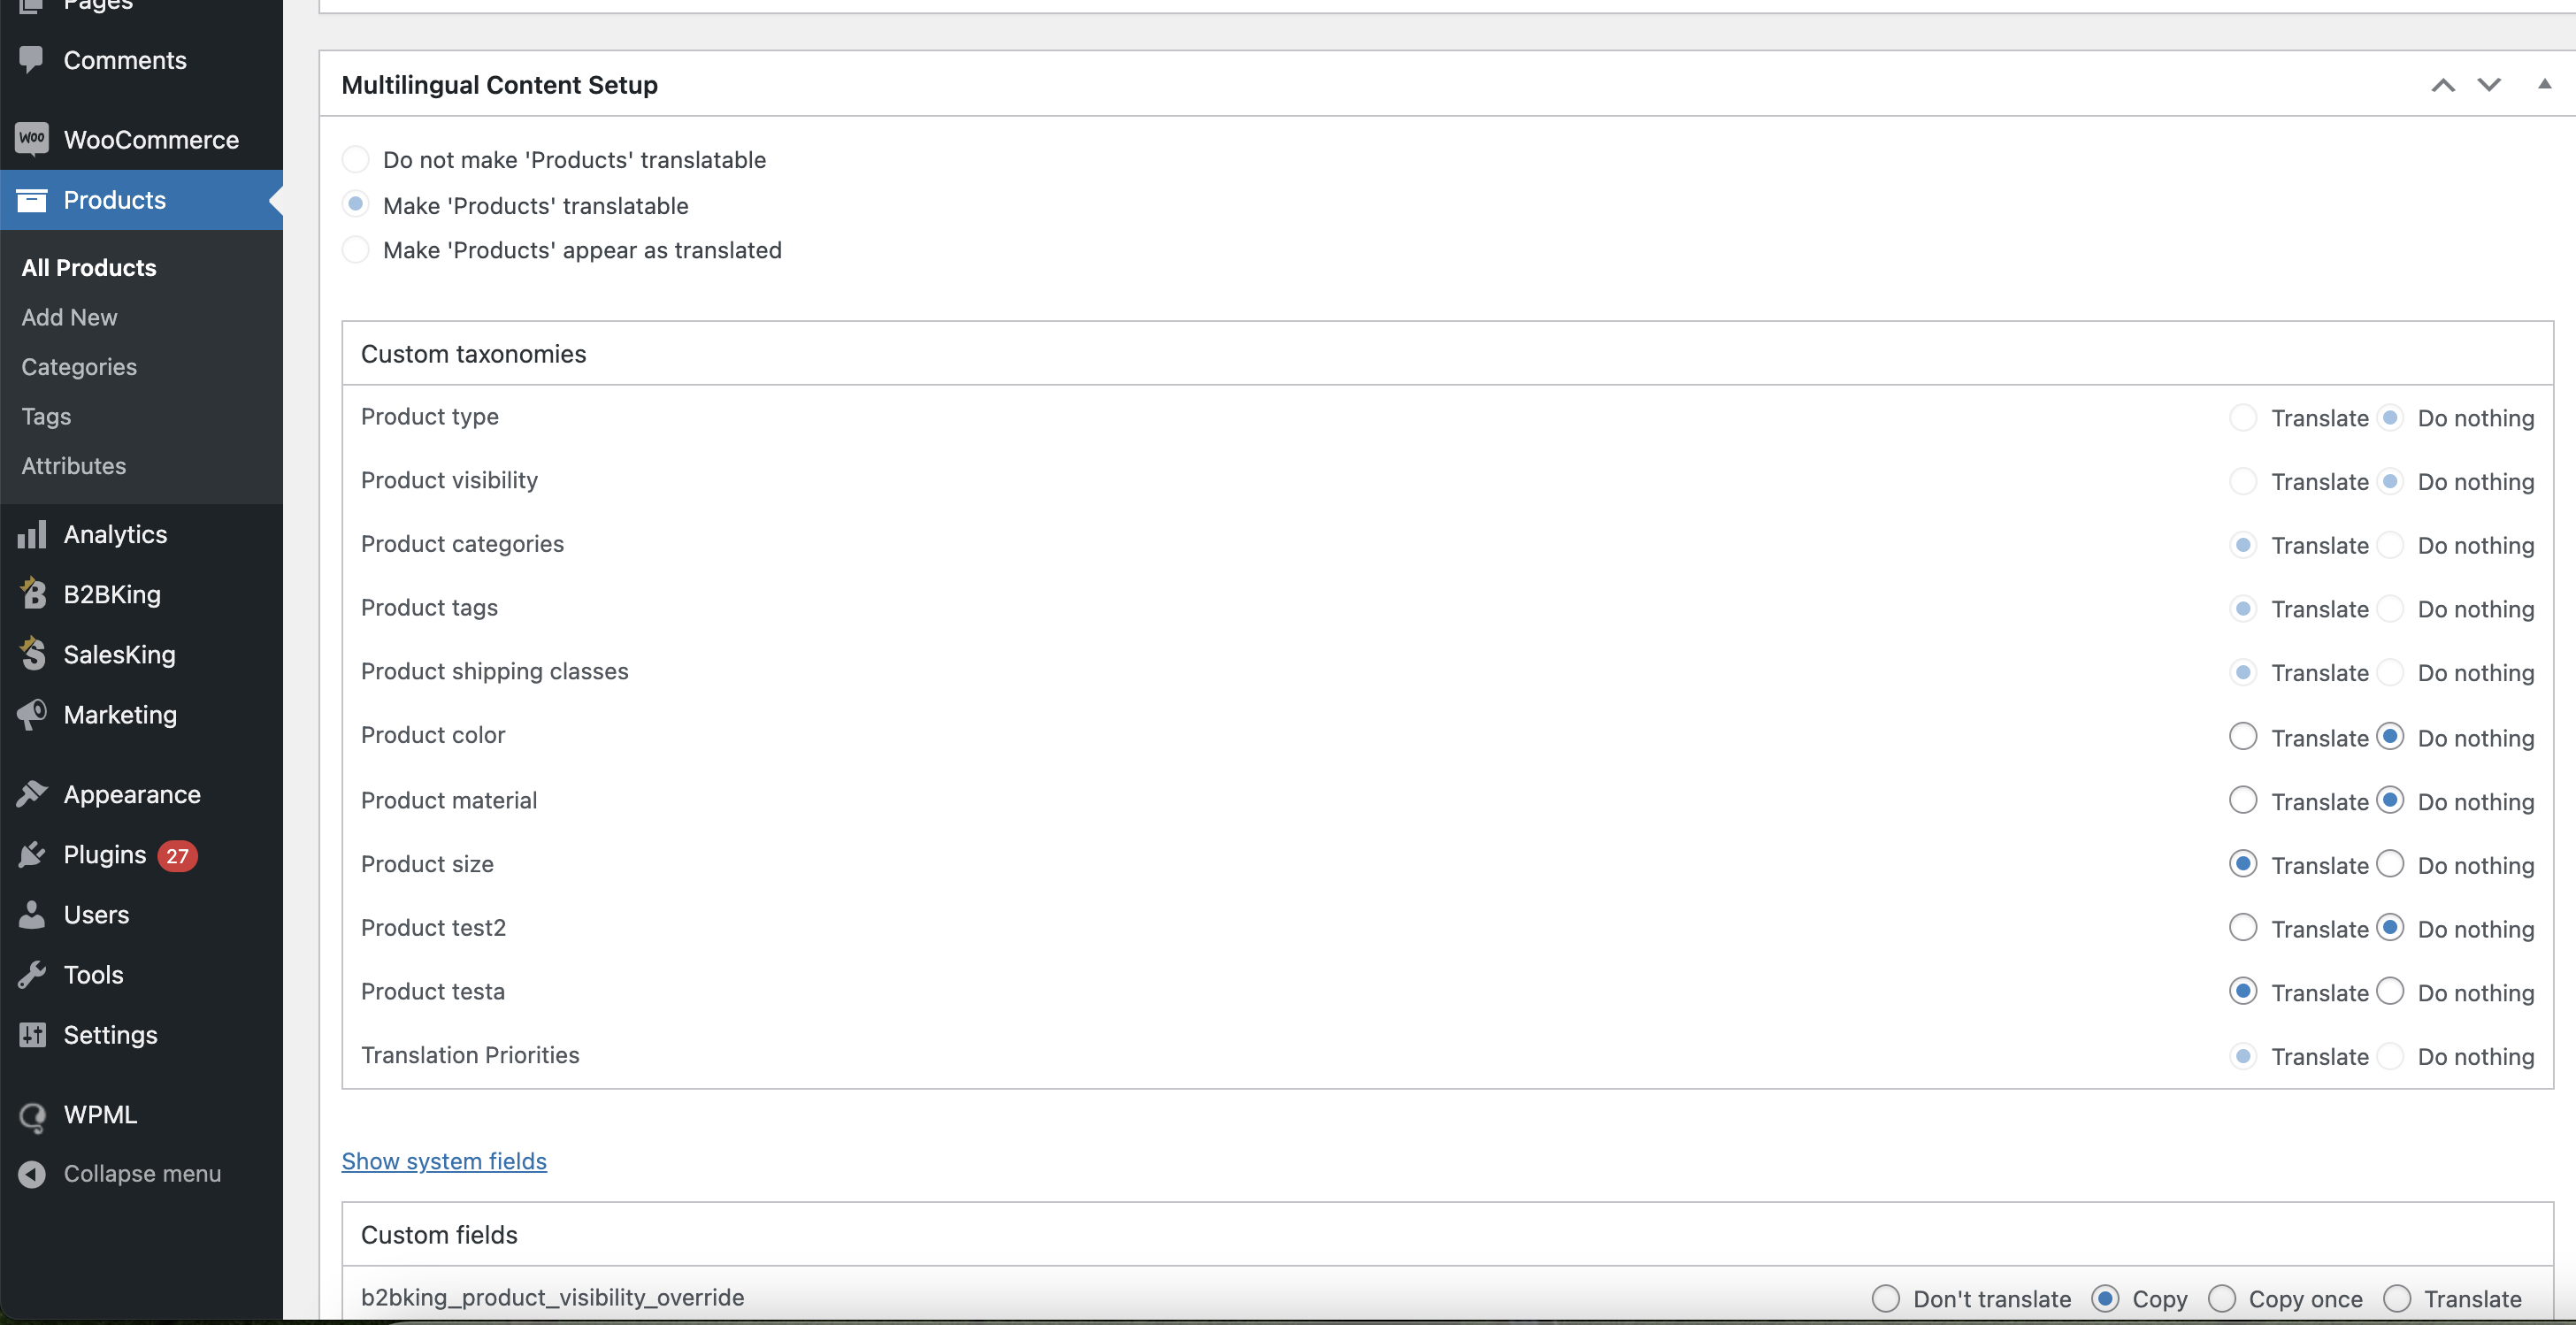Click the Product shipping classes row label
Viewport: 2576px width, 1325px height.
coord(494,671)
